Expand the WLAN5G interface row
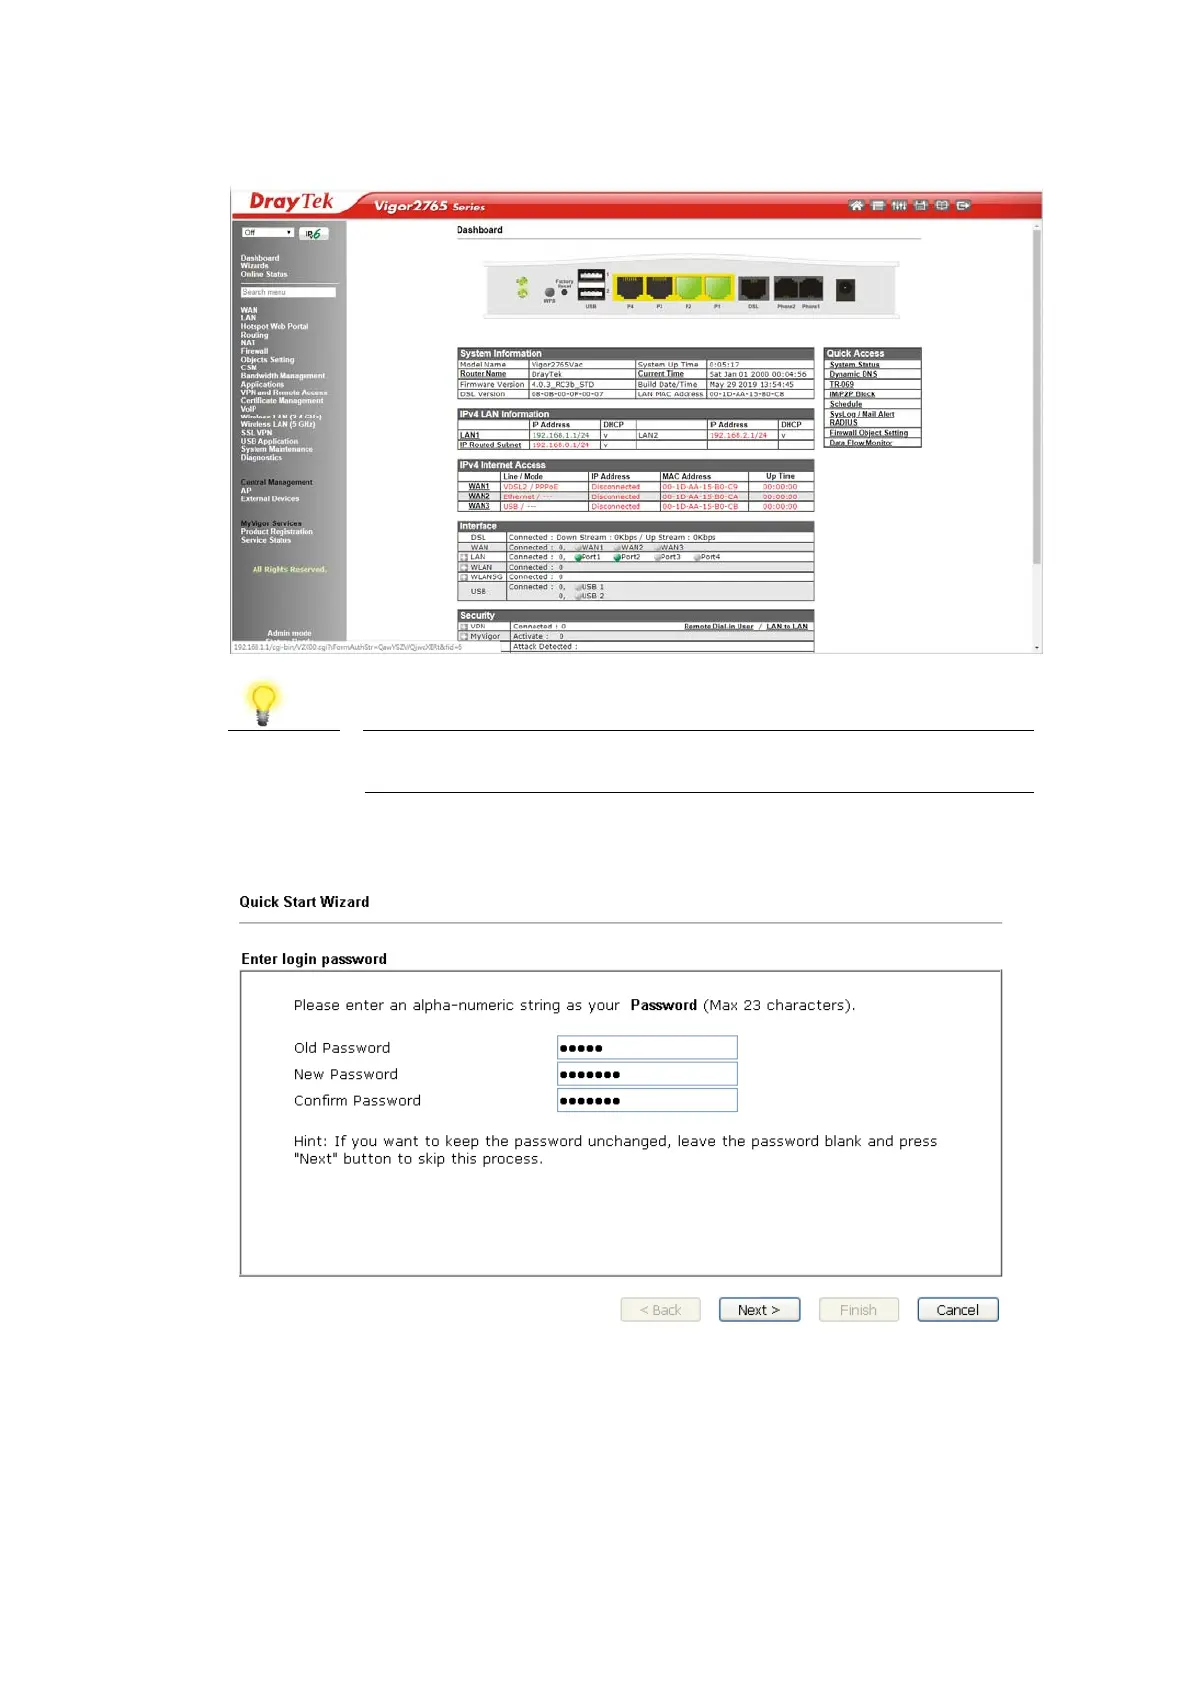This screenshot has height=1684, width=1190. click(x=464, y=577)
